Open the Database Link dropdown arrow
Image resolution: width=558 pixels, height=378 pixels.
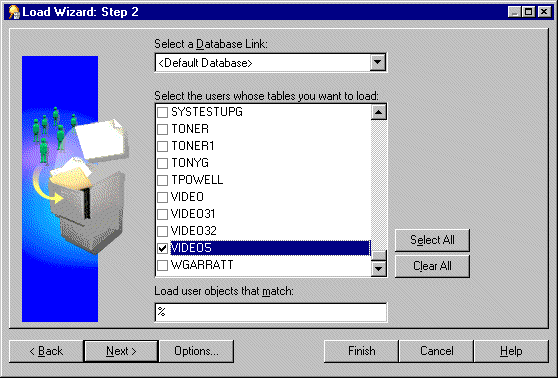(378, 63)
